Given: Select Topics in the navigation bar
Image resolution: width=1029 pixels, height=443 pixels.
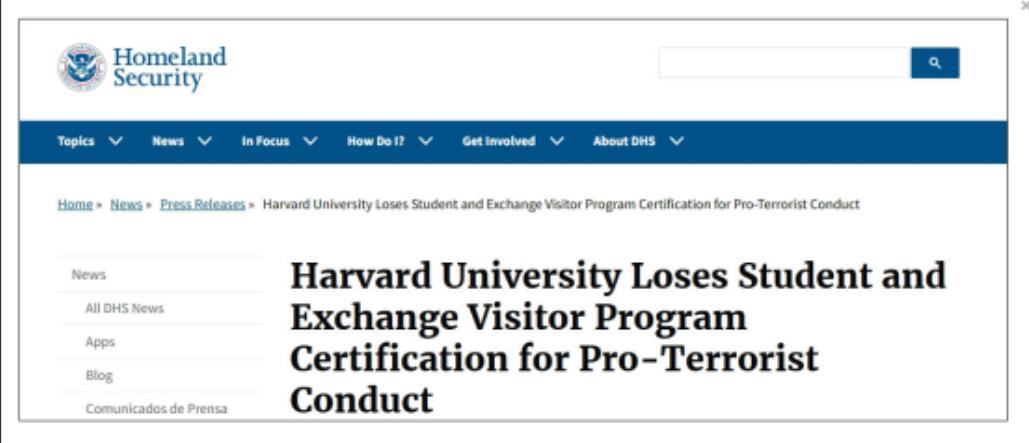Looking at the screenshot, I should [75, 141].
